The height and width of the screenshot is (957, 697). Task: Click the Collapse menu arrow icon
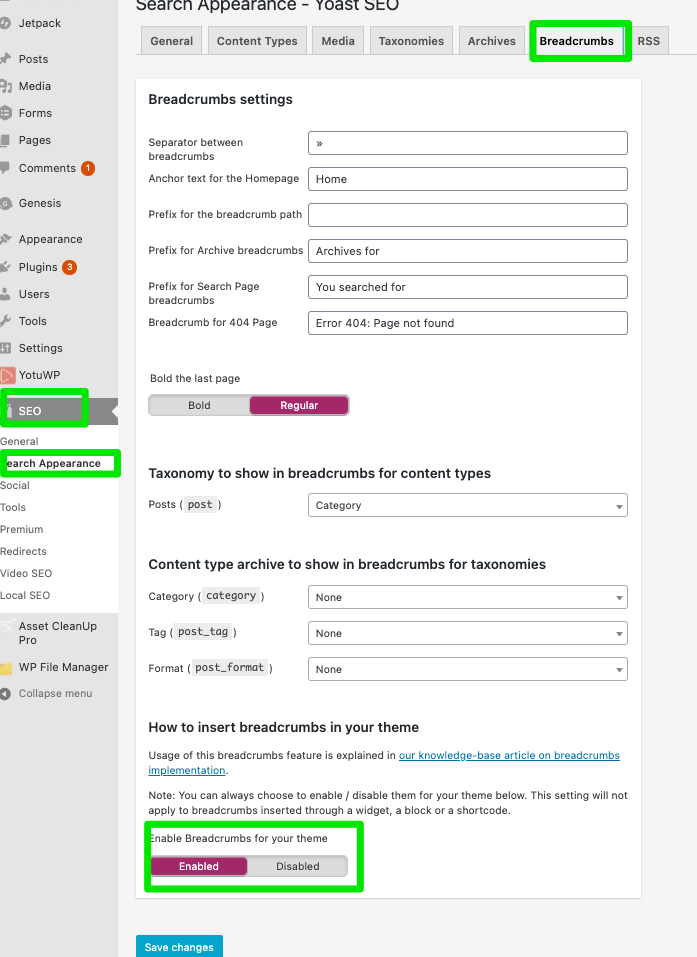click(x=6, y=693)
